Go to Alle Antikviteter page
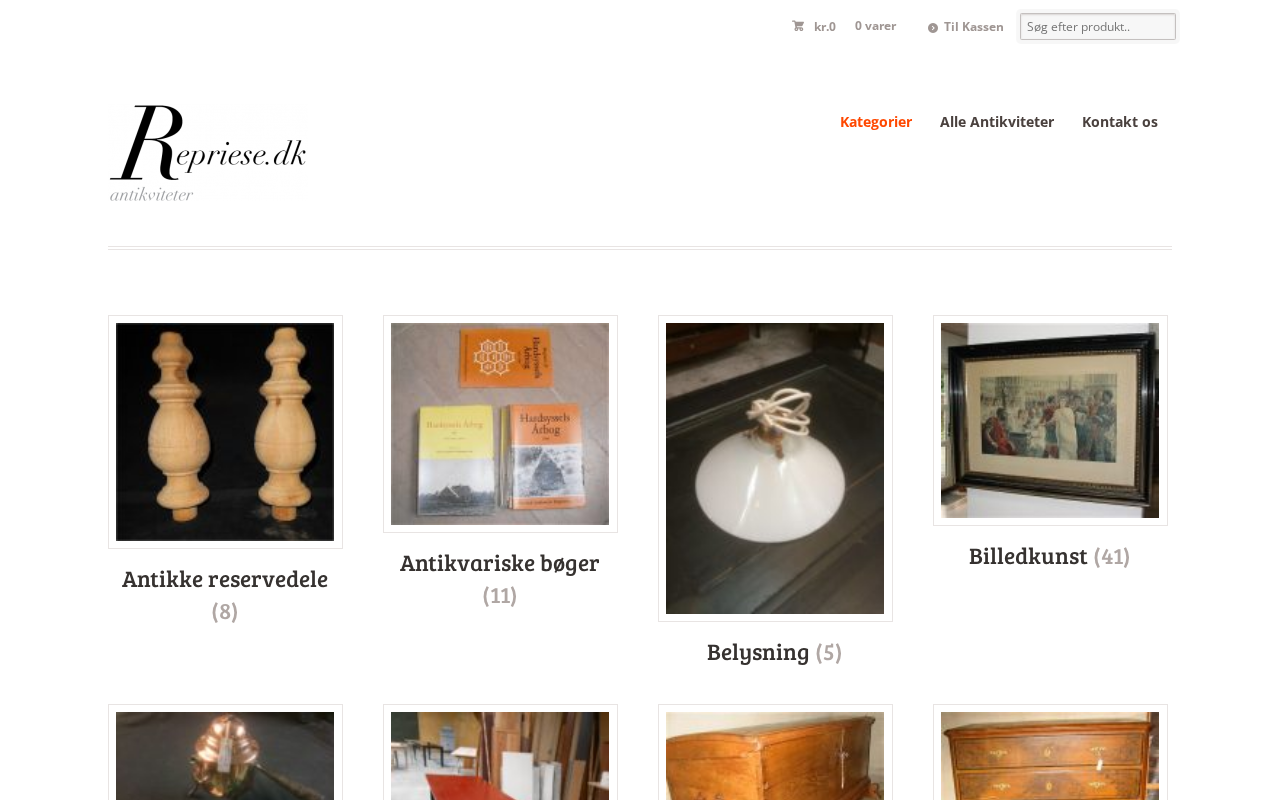Viewport: 1280px width, 800px height. point(997,122)
